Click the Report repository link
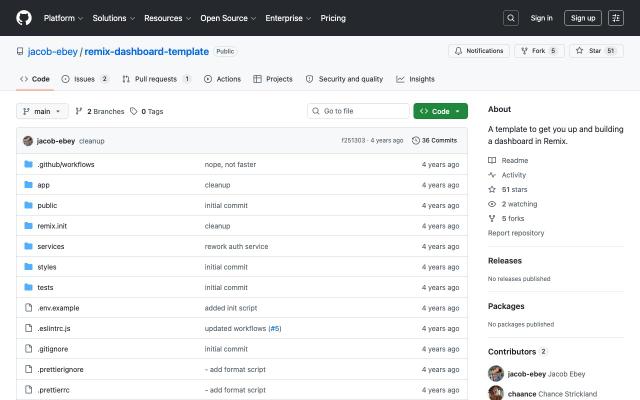This screenshot has width=640, height=400. click(516, 233)
